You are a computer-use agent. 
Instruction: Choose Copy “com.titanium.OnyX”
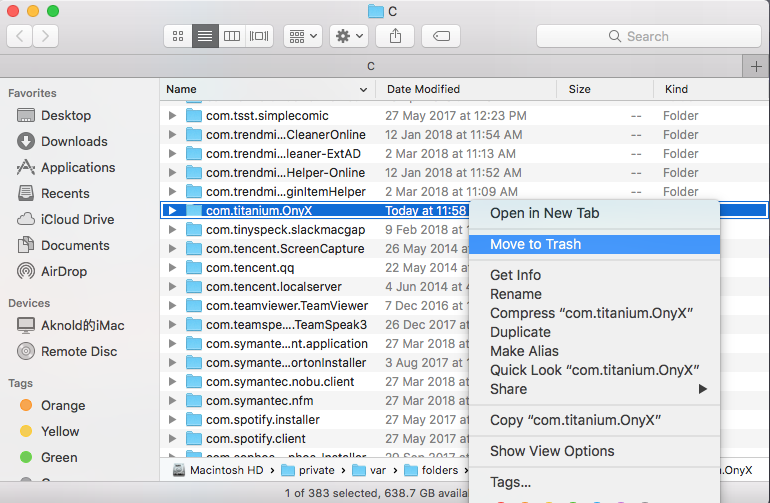point(594,420)
